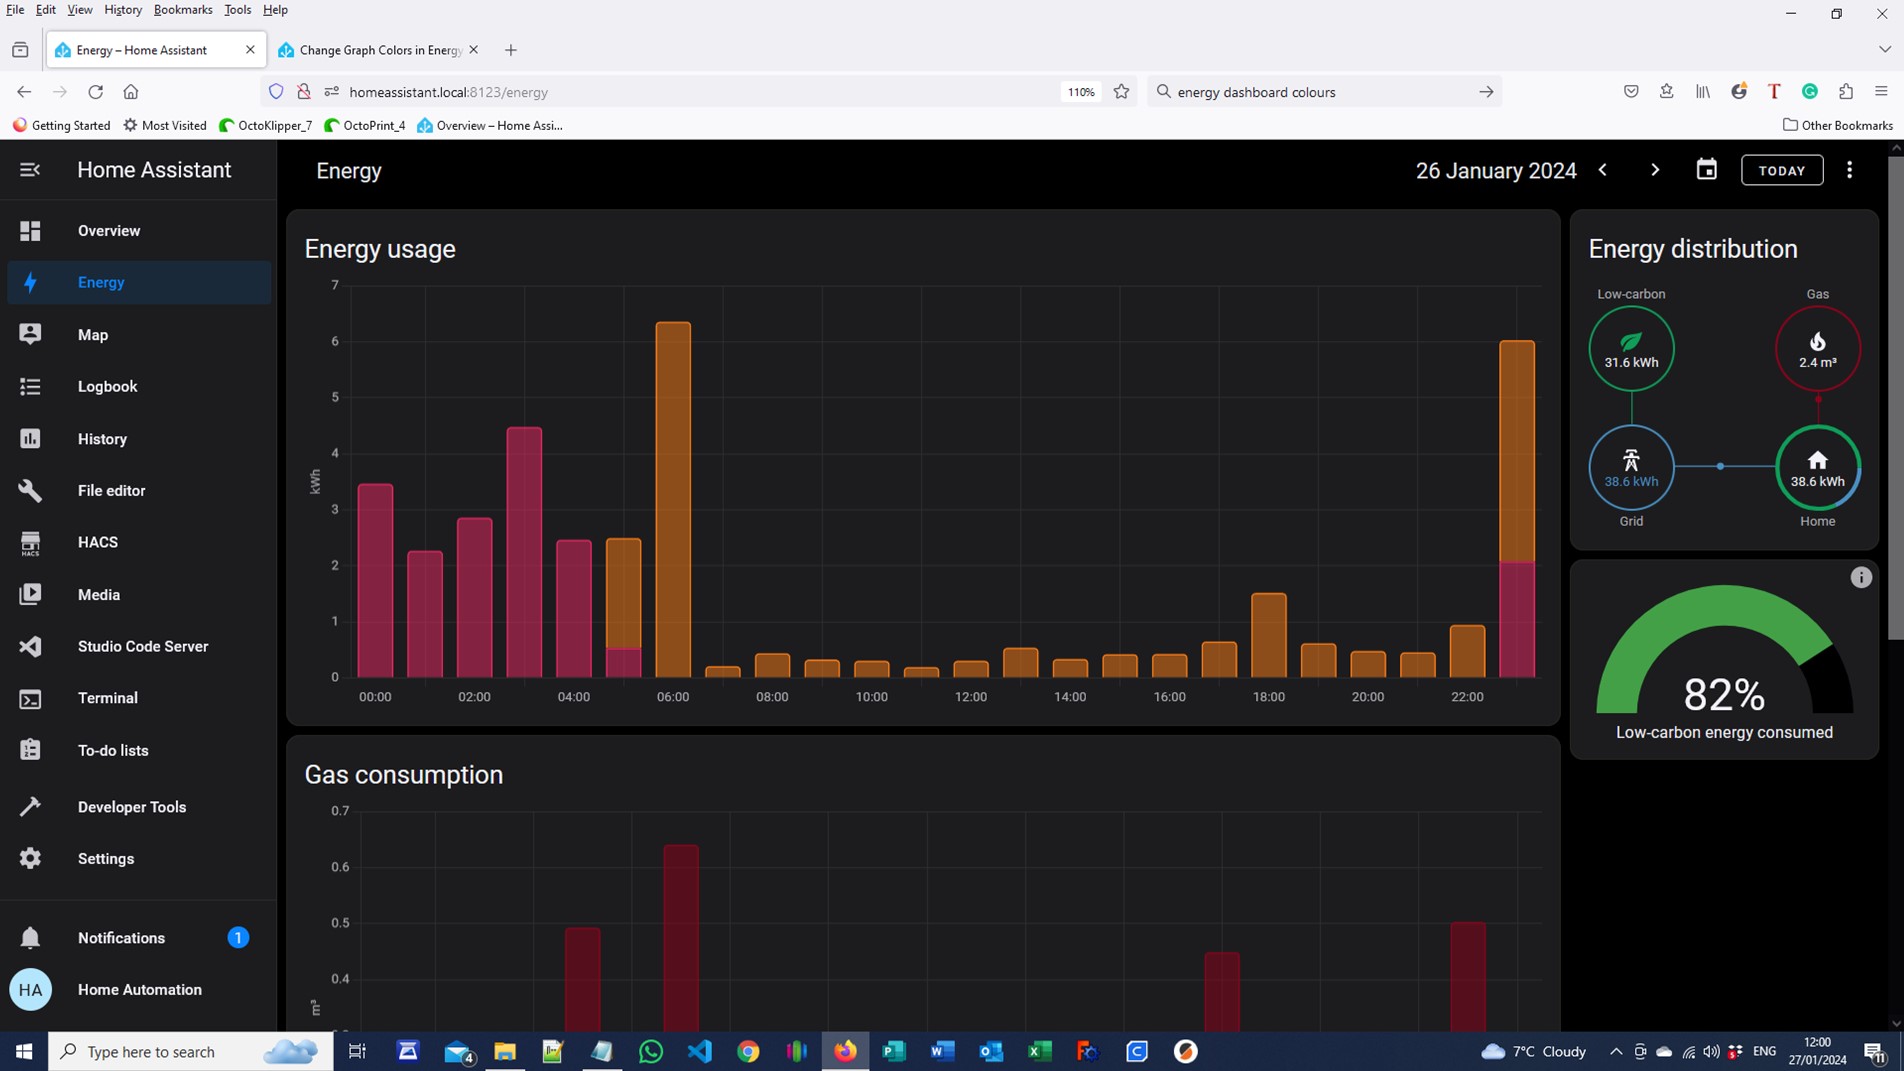
Task: Open the Getting Started bookmark link
Action: click(x=61, y=125)
